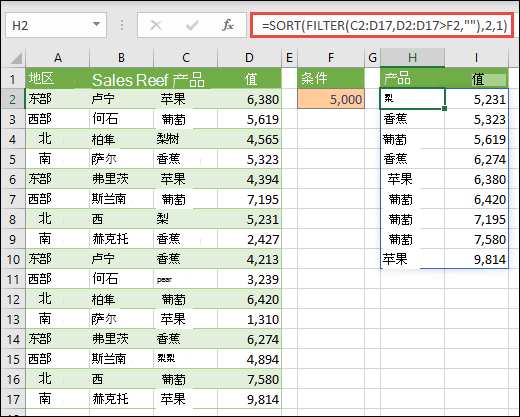Select cell 东部 in row 10

[58, 259]
